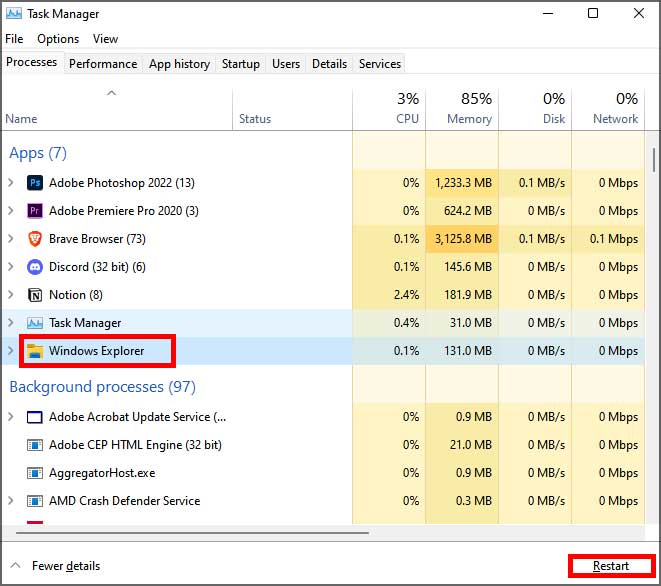Click the Adobe Photoshop 2022 icon
This screenshot has width=661, height=586.
click(35, 183)
